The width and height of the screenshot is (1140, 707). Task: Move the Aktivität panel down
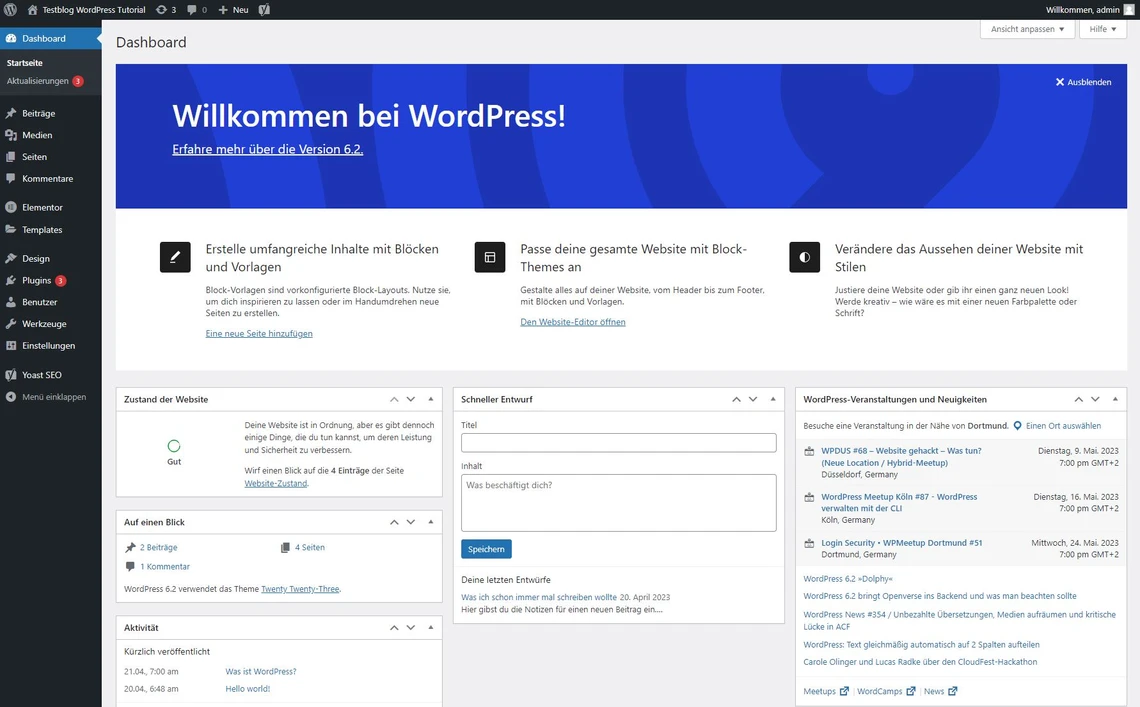411,628
